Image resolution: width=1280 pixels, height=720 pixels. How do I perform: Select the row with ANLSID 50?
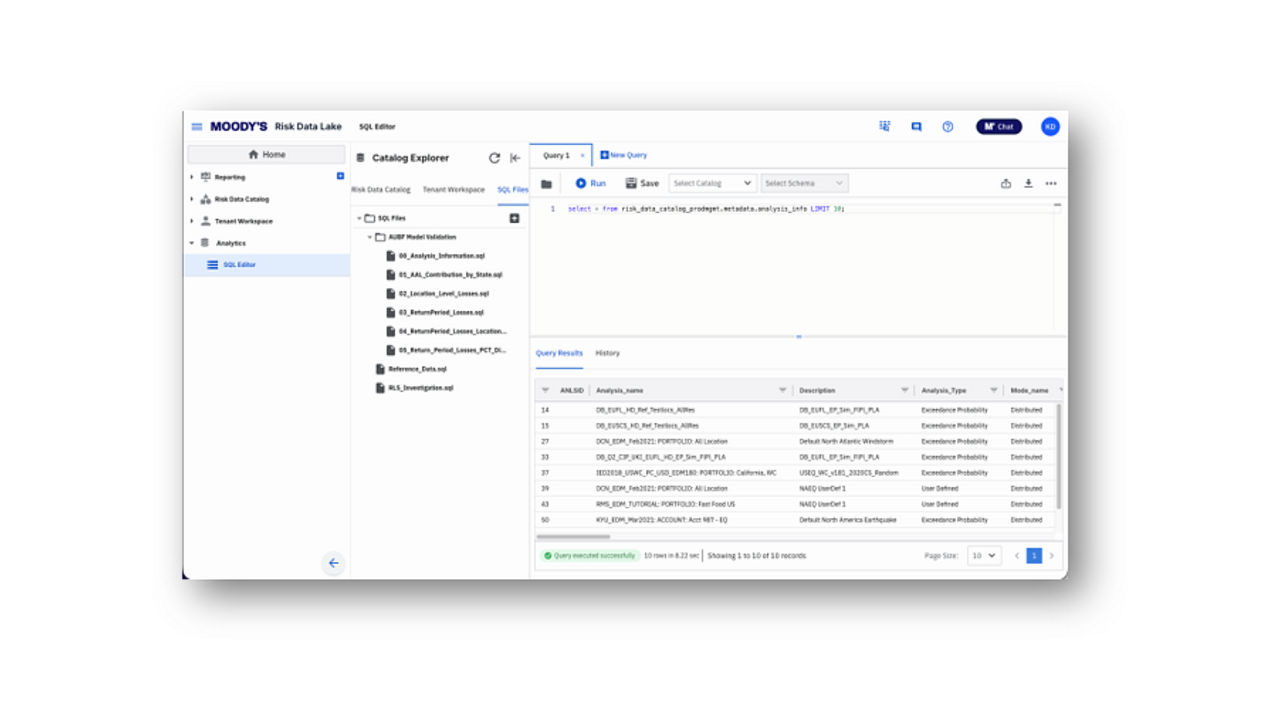(798, 520)
